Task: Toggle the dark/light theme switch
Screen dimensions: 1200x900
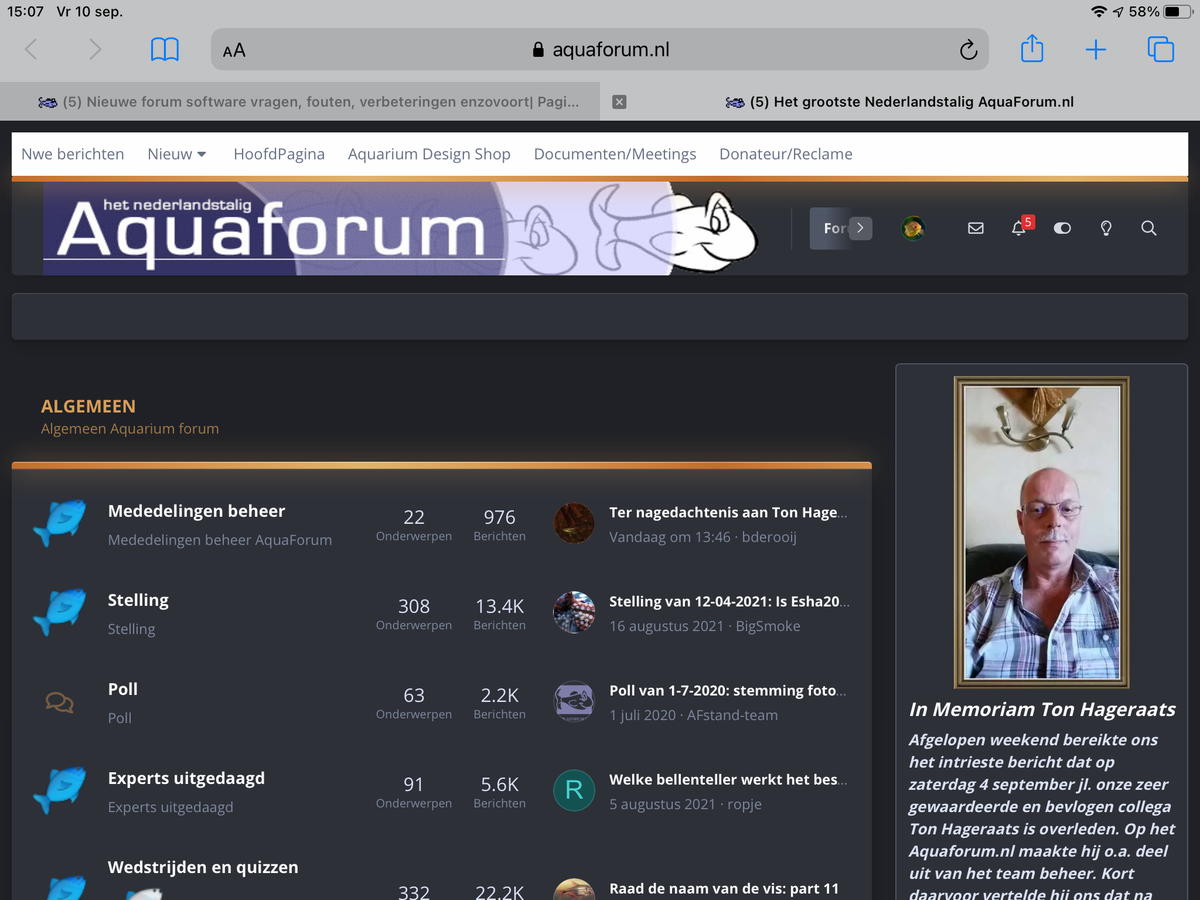Action: click(1062, 229)
